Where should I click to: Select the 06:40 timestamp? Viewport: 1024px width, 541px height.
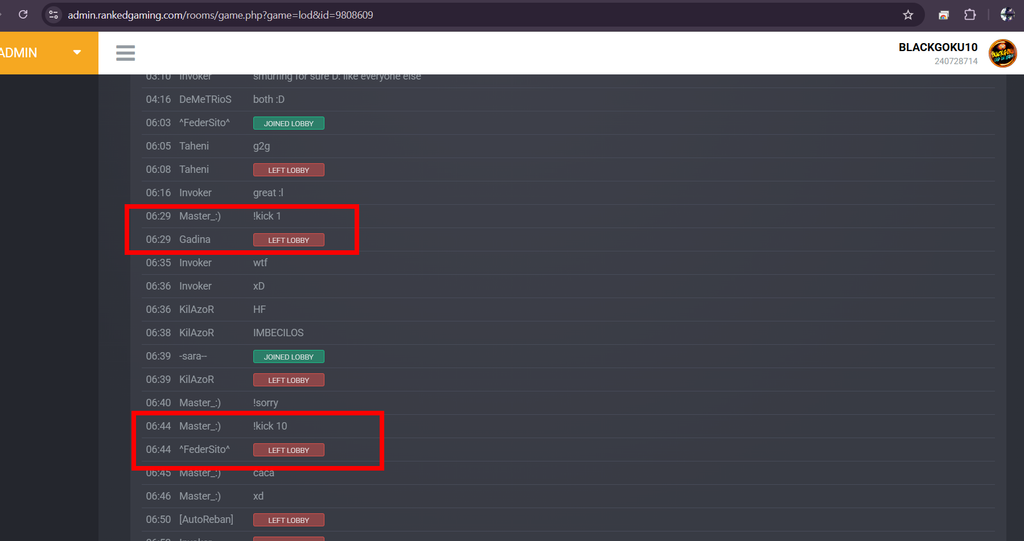click(158, 402)
